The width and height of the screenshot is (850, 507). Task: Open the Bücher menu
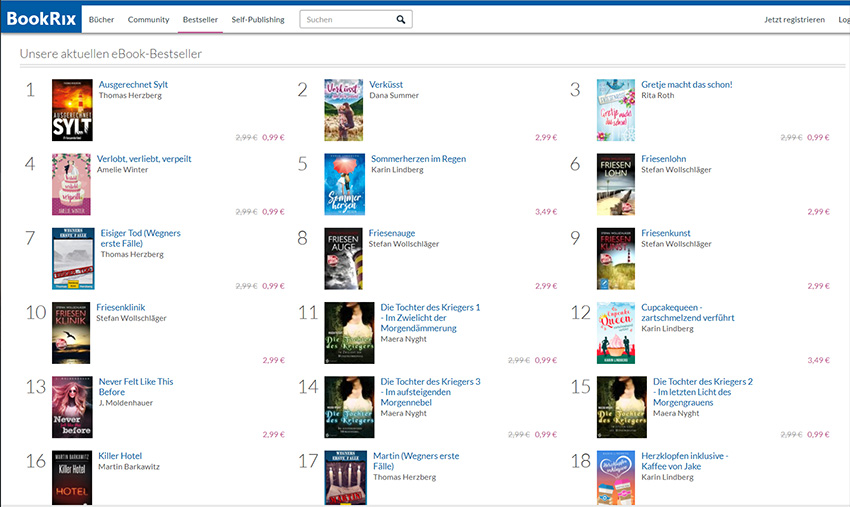point(101,19)
